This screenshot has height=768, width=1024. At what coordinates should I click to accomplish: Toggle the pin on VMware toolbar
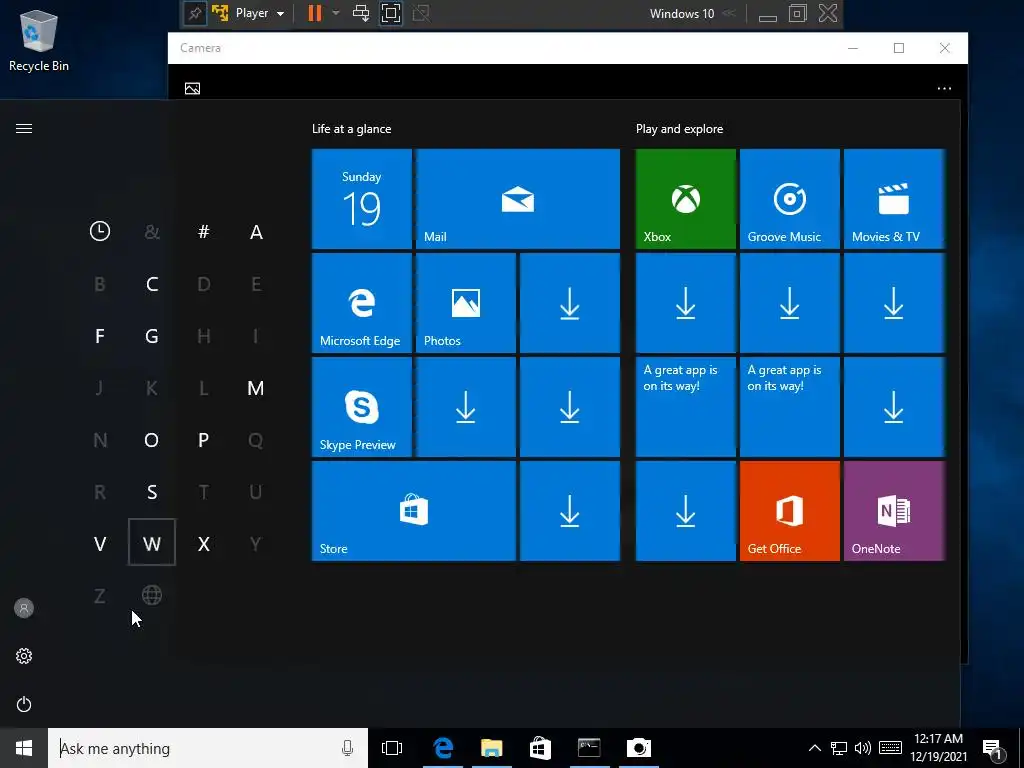point(195,13)
